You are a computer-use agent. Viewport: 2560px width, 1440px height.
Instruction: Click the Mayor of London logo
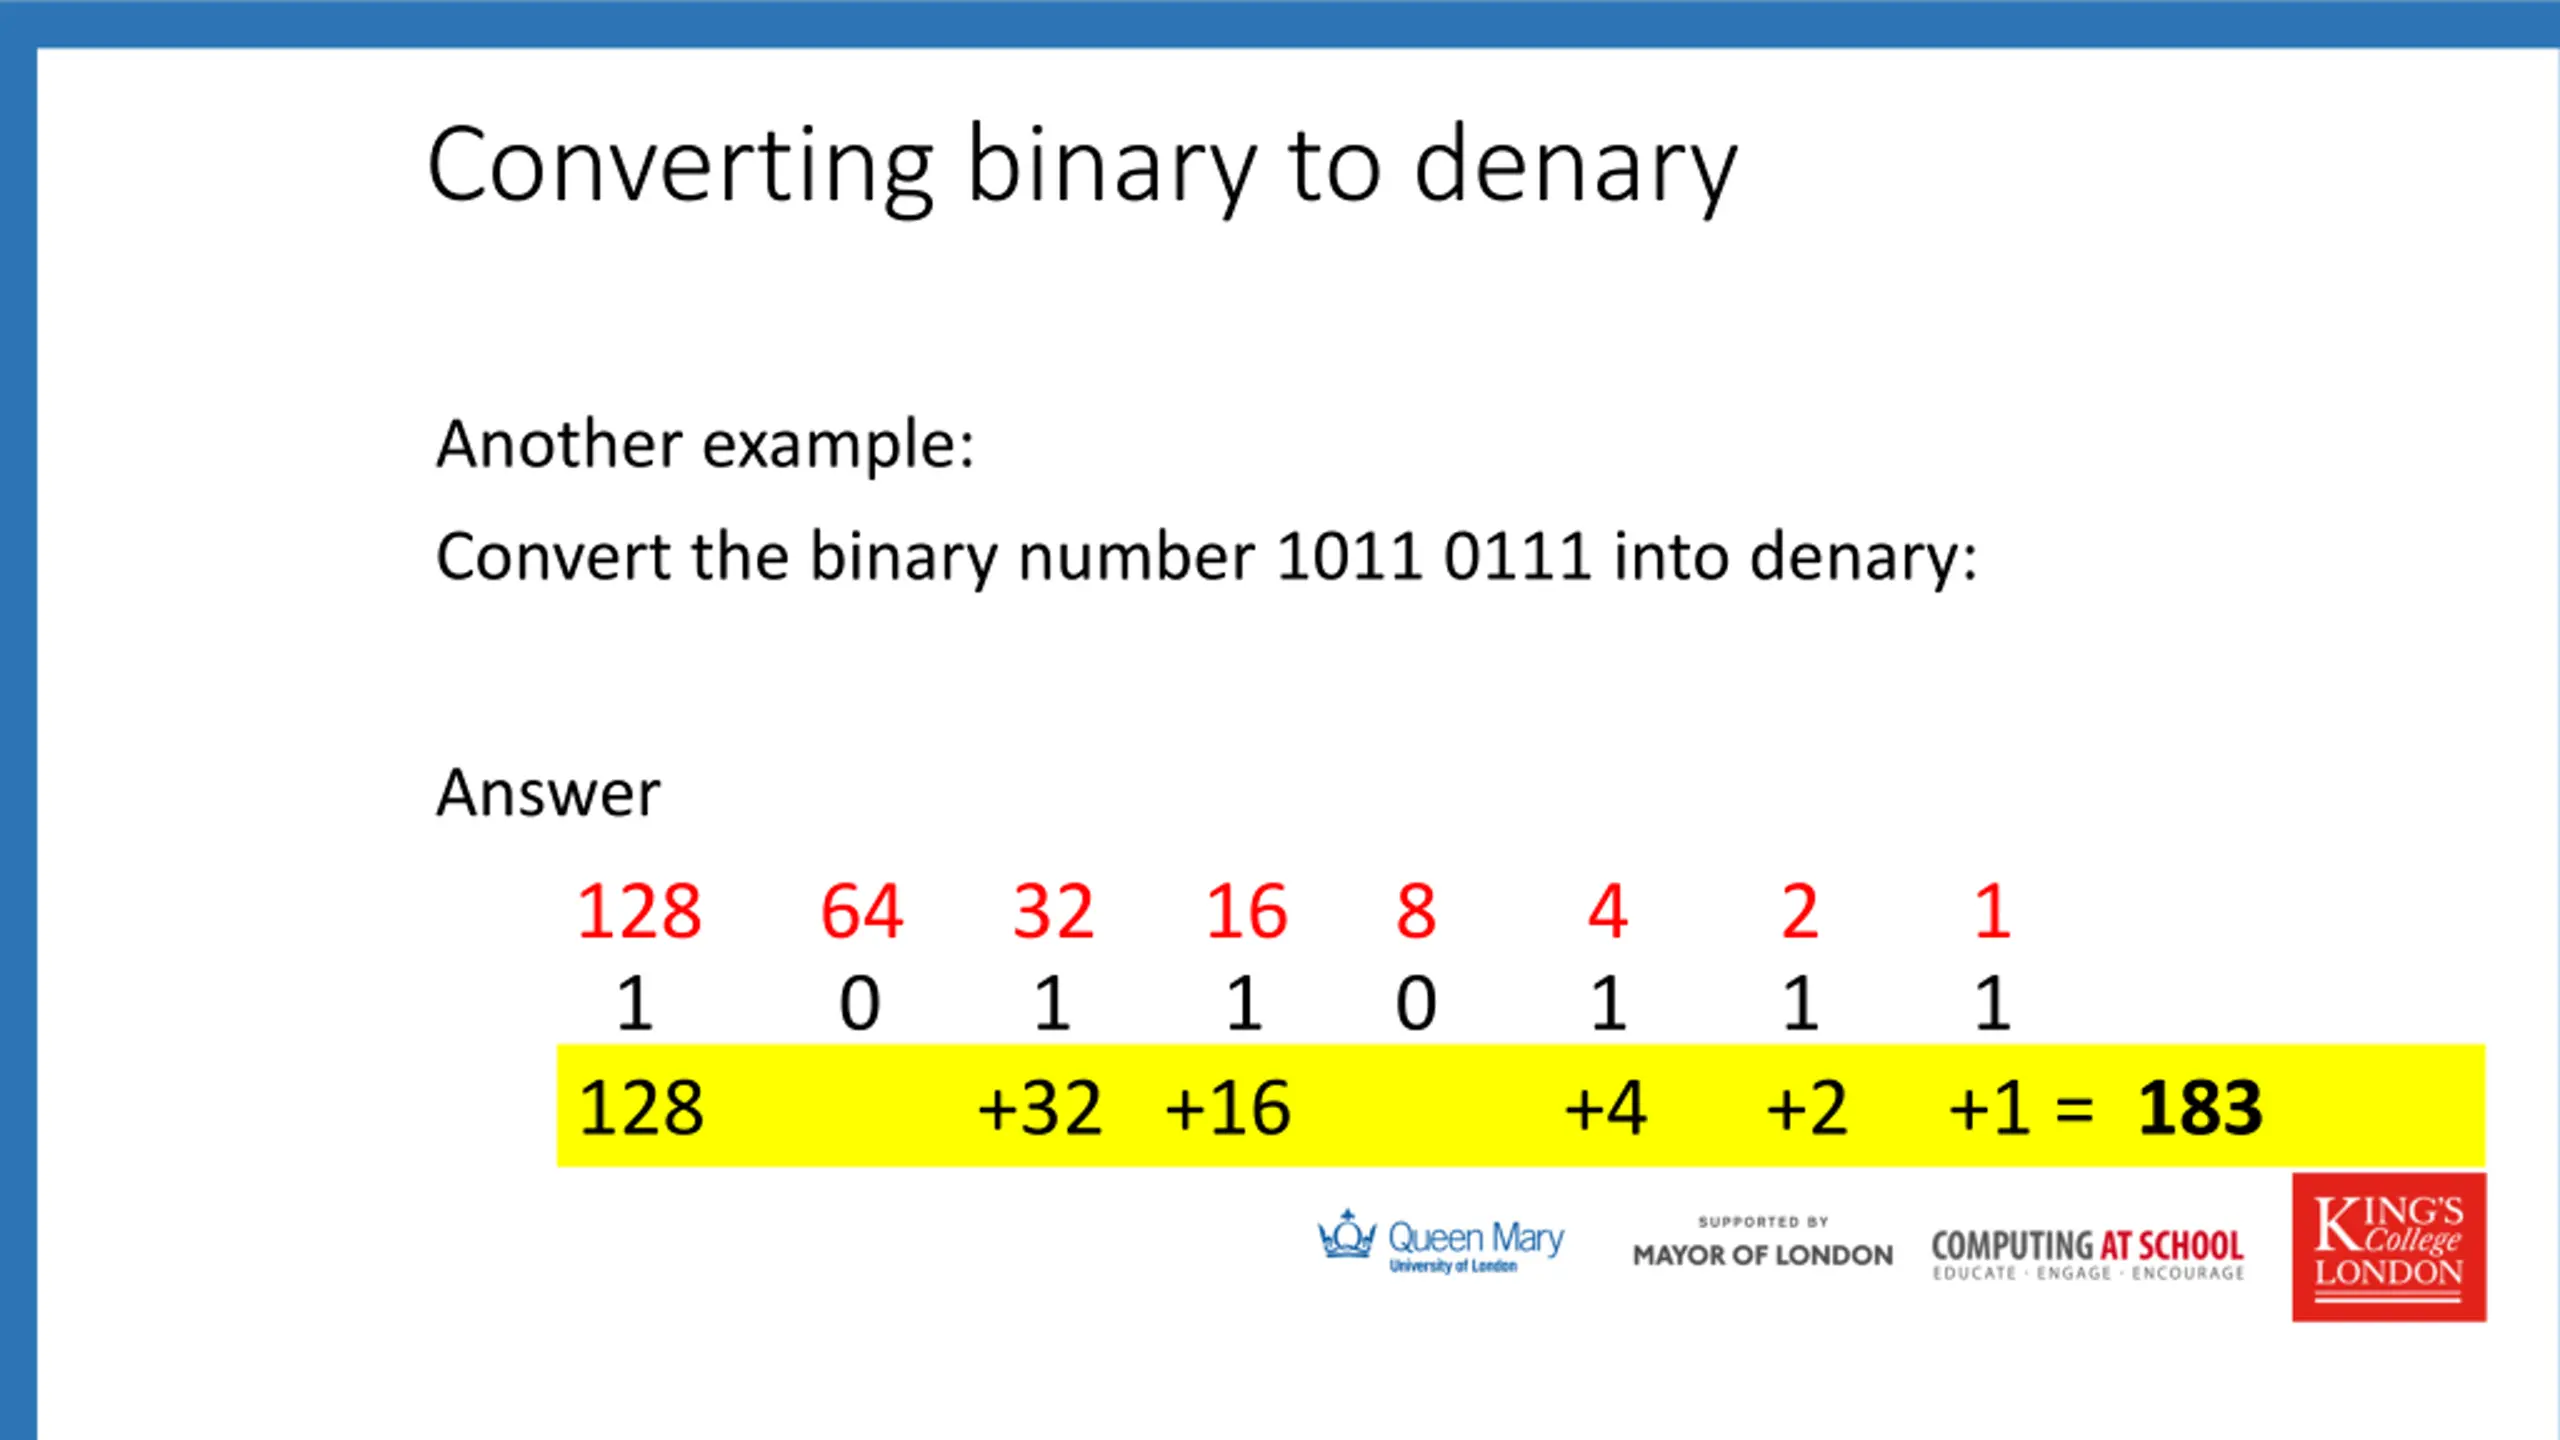pos(1763,1243)
